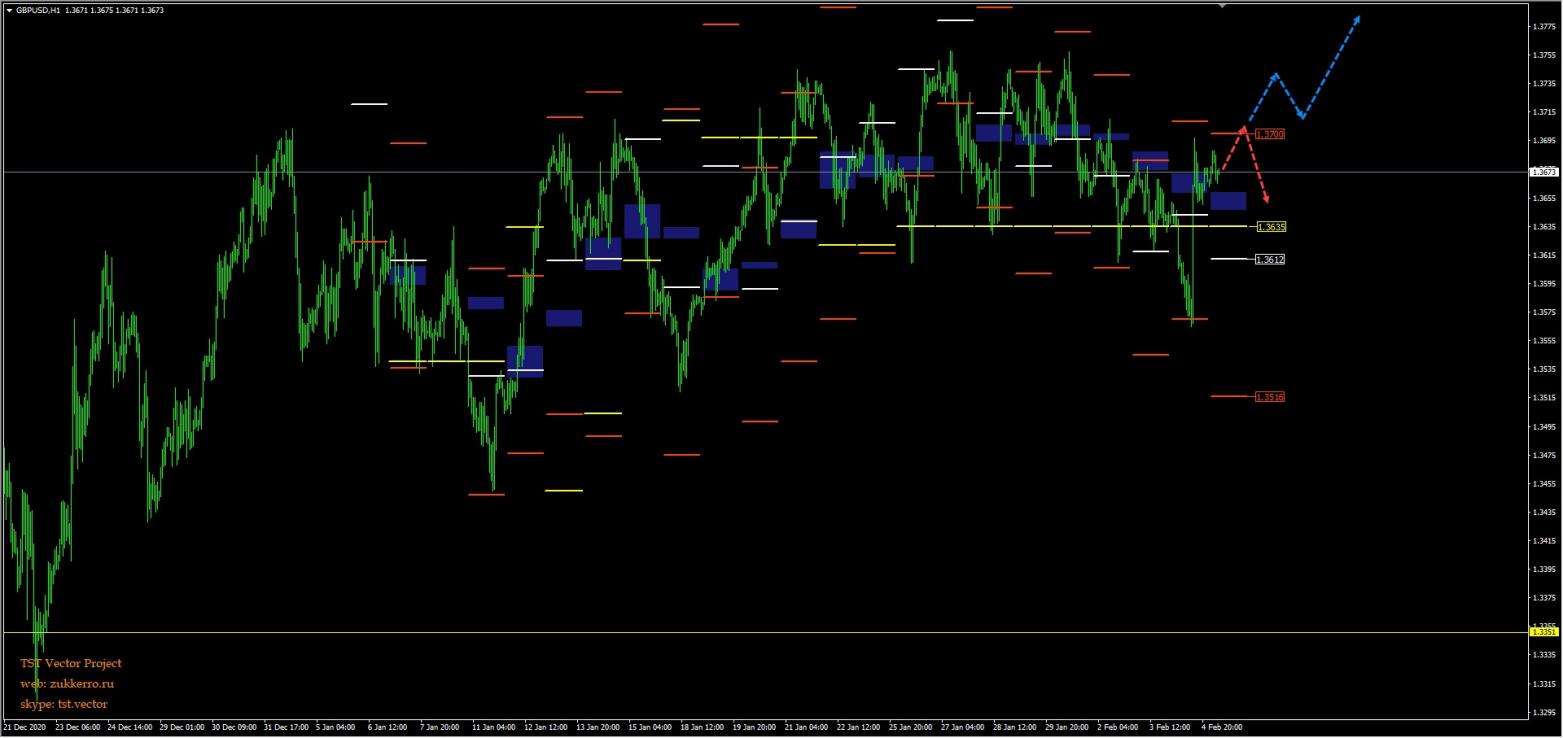Image resolution: width=1563 pixels, height=738 pixels.
Task: Click the 'web: zukkerro.ru' text label
Action: pos(67,684)
